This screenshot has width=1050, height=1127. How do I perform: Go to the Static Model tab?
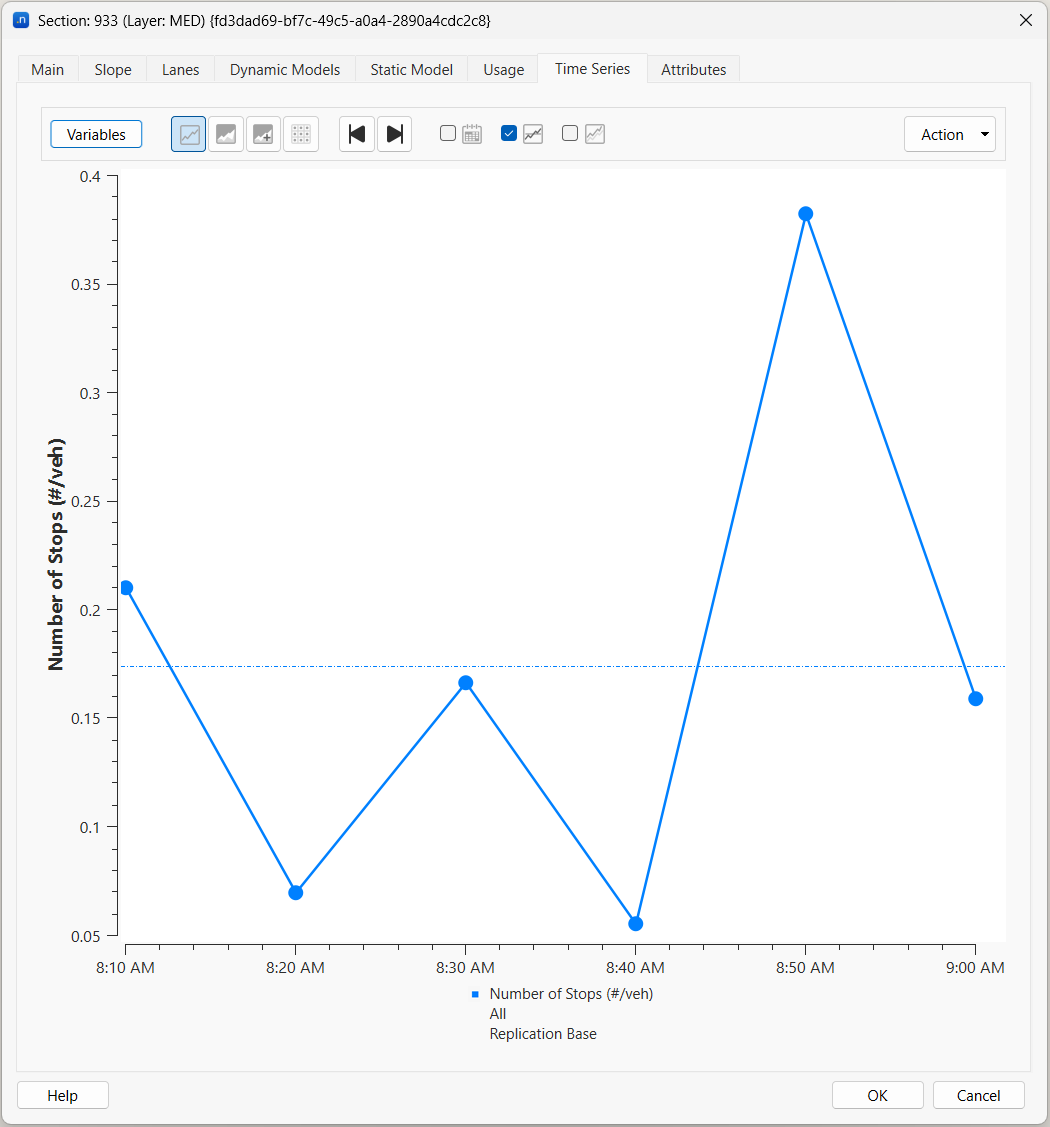click(x=411, y=69)
